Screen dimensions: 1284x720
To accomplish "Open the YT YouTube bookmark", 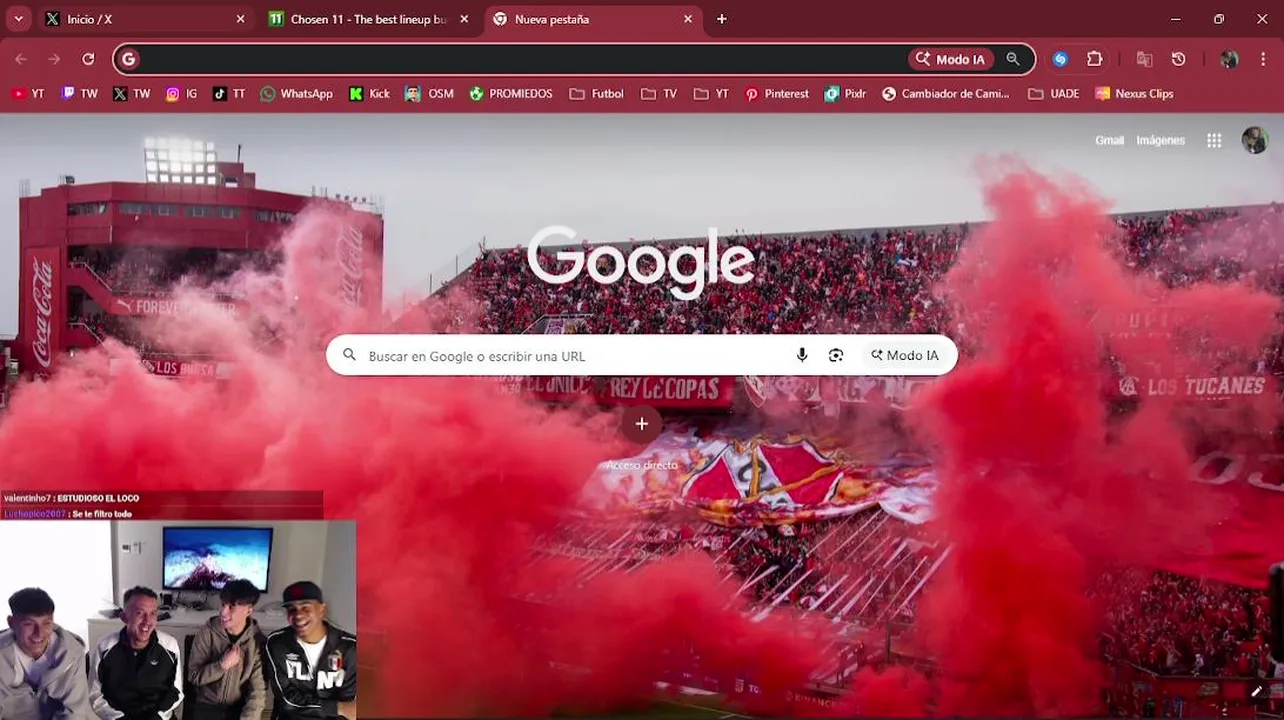I will pyautogui.click(x=28, y=94).
